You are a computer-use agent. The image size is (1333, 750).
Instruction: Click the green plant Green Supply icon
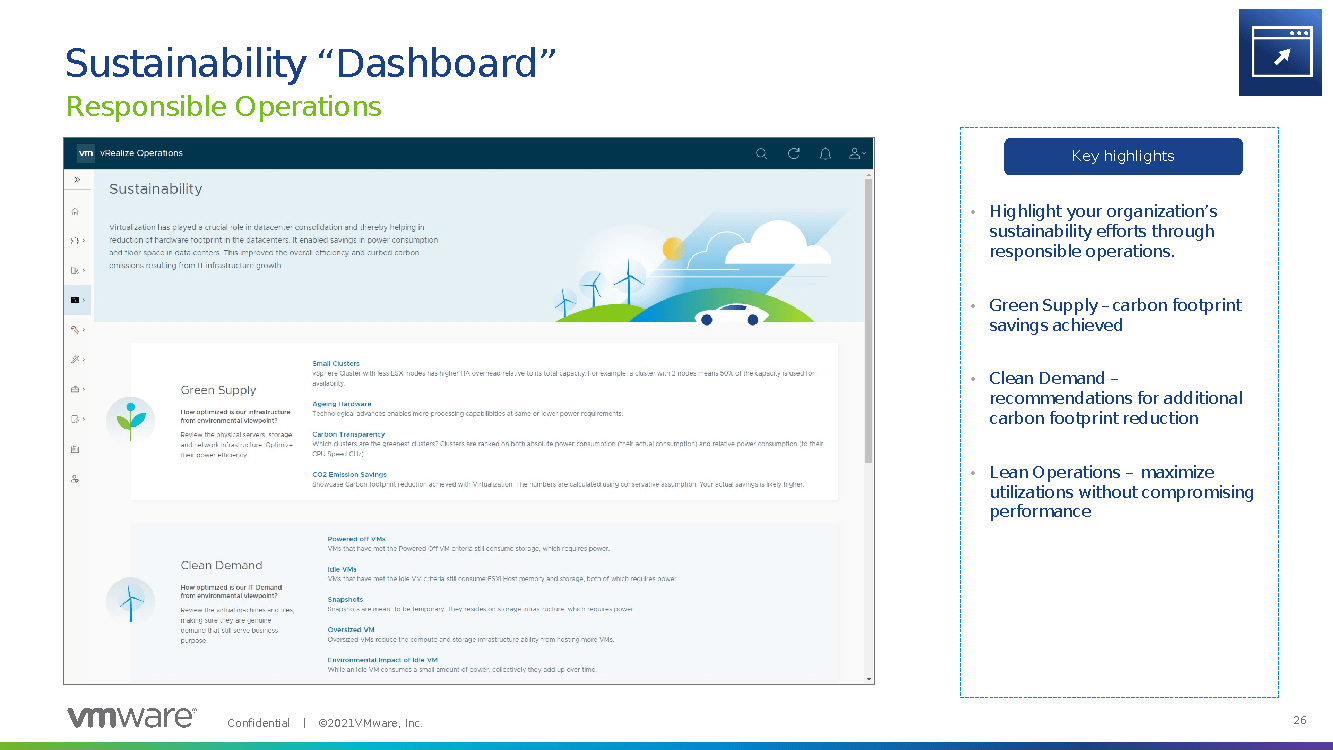click(x=131, y=419)
